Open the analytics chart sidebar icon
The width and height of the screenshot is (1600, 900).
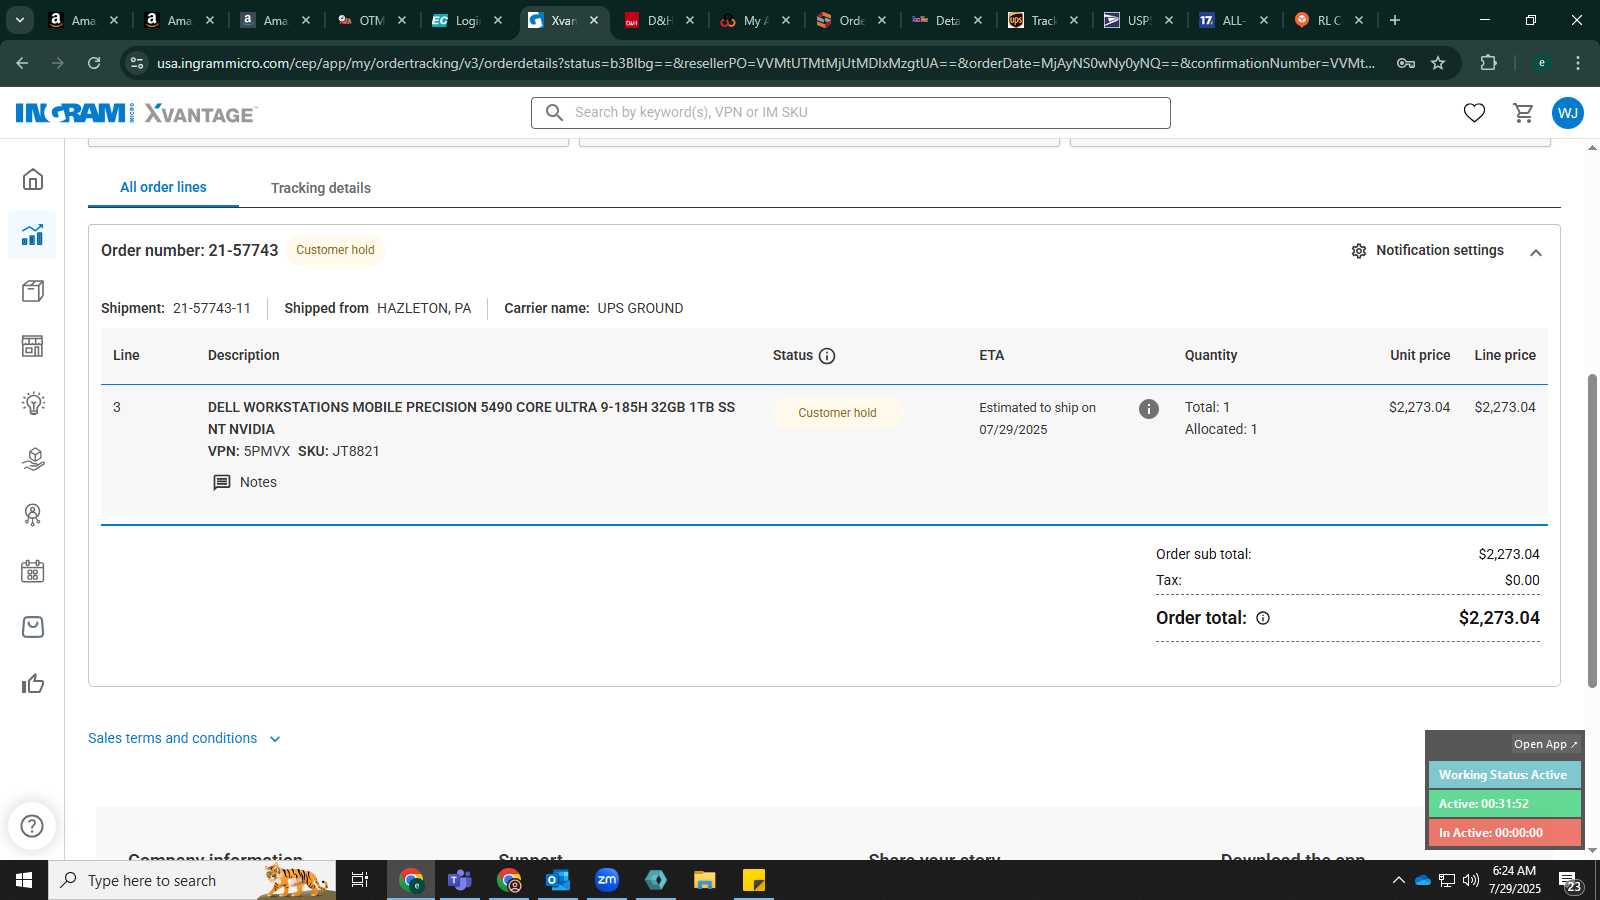pos(33,235)
